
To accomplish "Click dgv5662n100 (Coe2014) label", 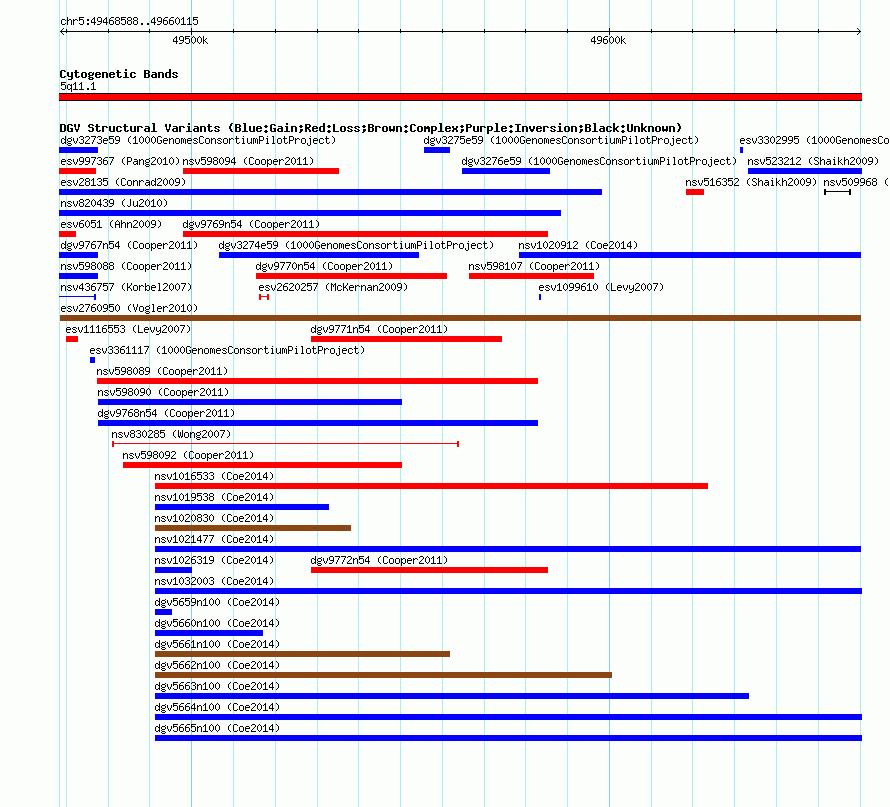I will tap(217, 665).
